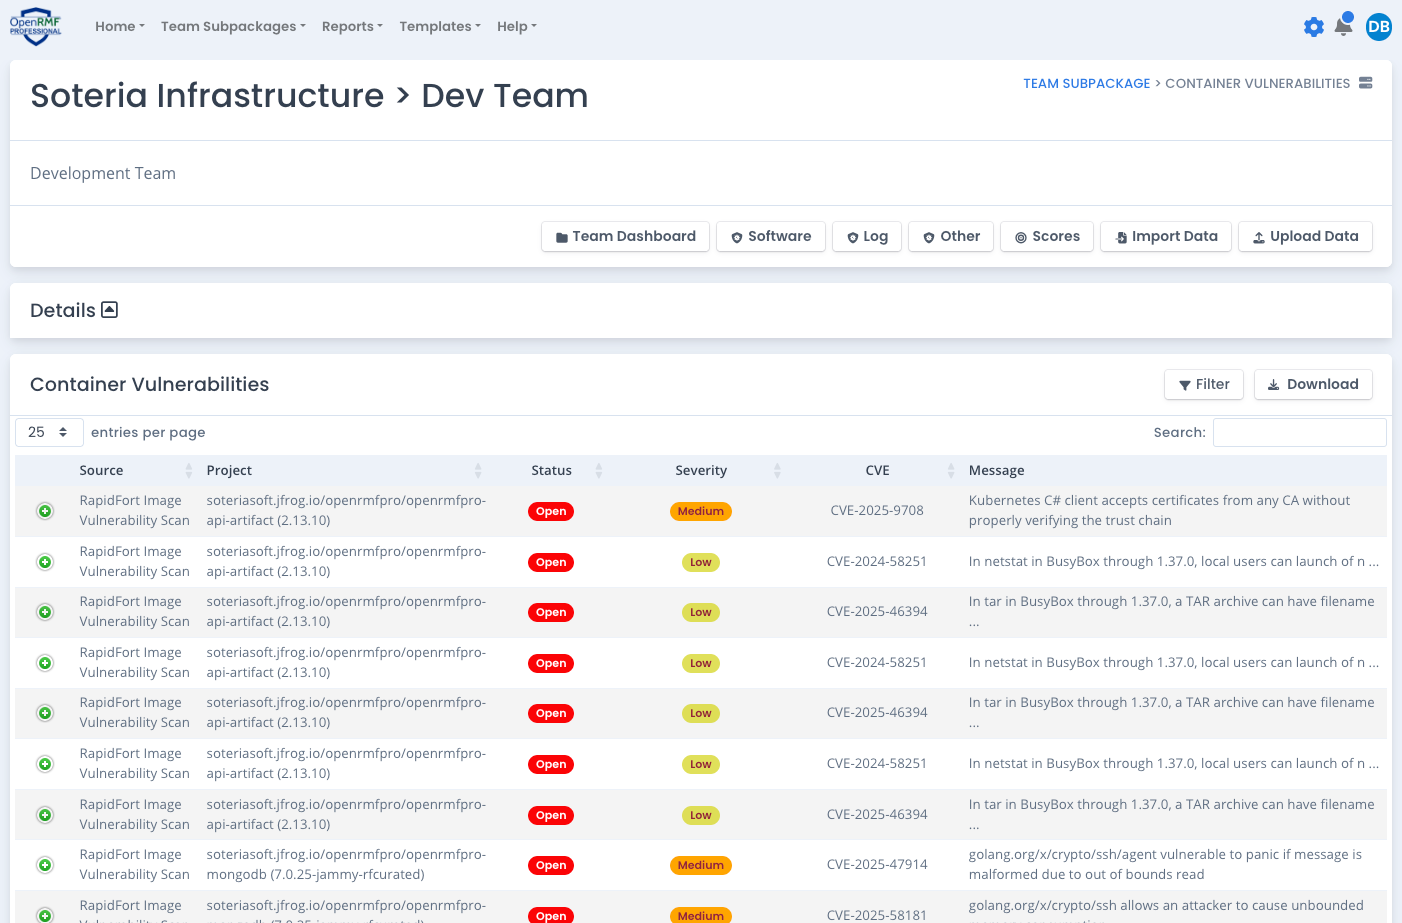Click the golang.org/x/crypto/ssh/agent panic message
This screenshot has width=1402, height=923.
coord(1165,864)
